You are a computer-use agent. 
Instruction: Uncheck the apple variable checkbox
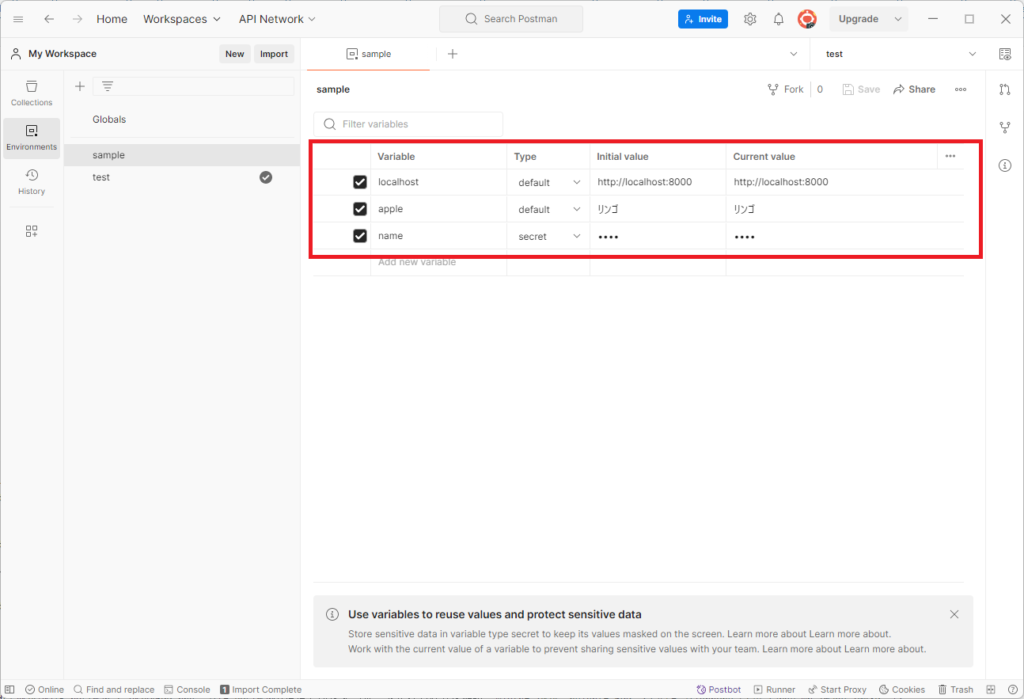coord(360,208)
